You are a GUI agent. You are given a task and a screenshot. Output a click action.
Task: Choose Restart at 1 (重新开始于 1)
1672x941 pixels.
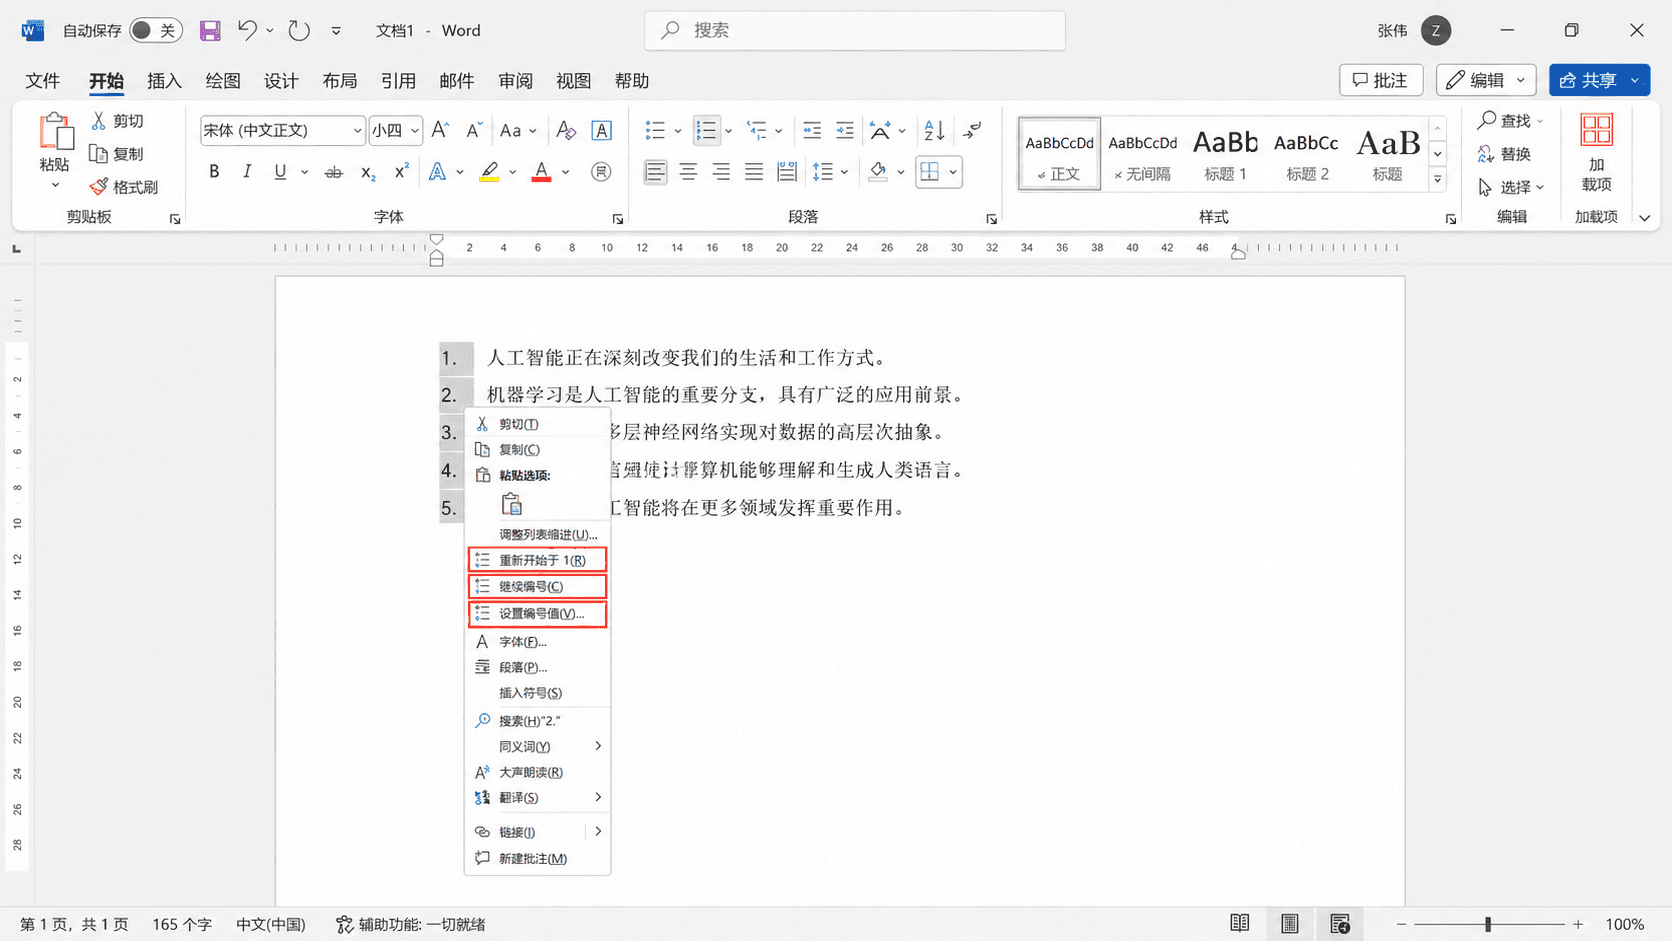pos(538,560)
